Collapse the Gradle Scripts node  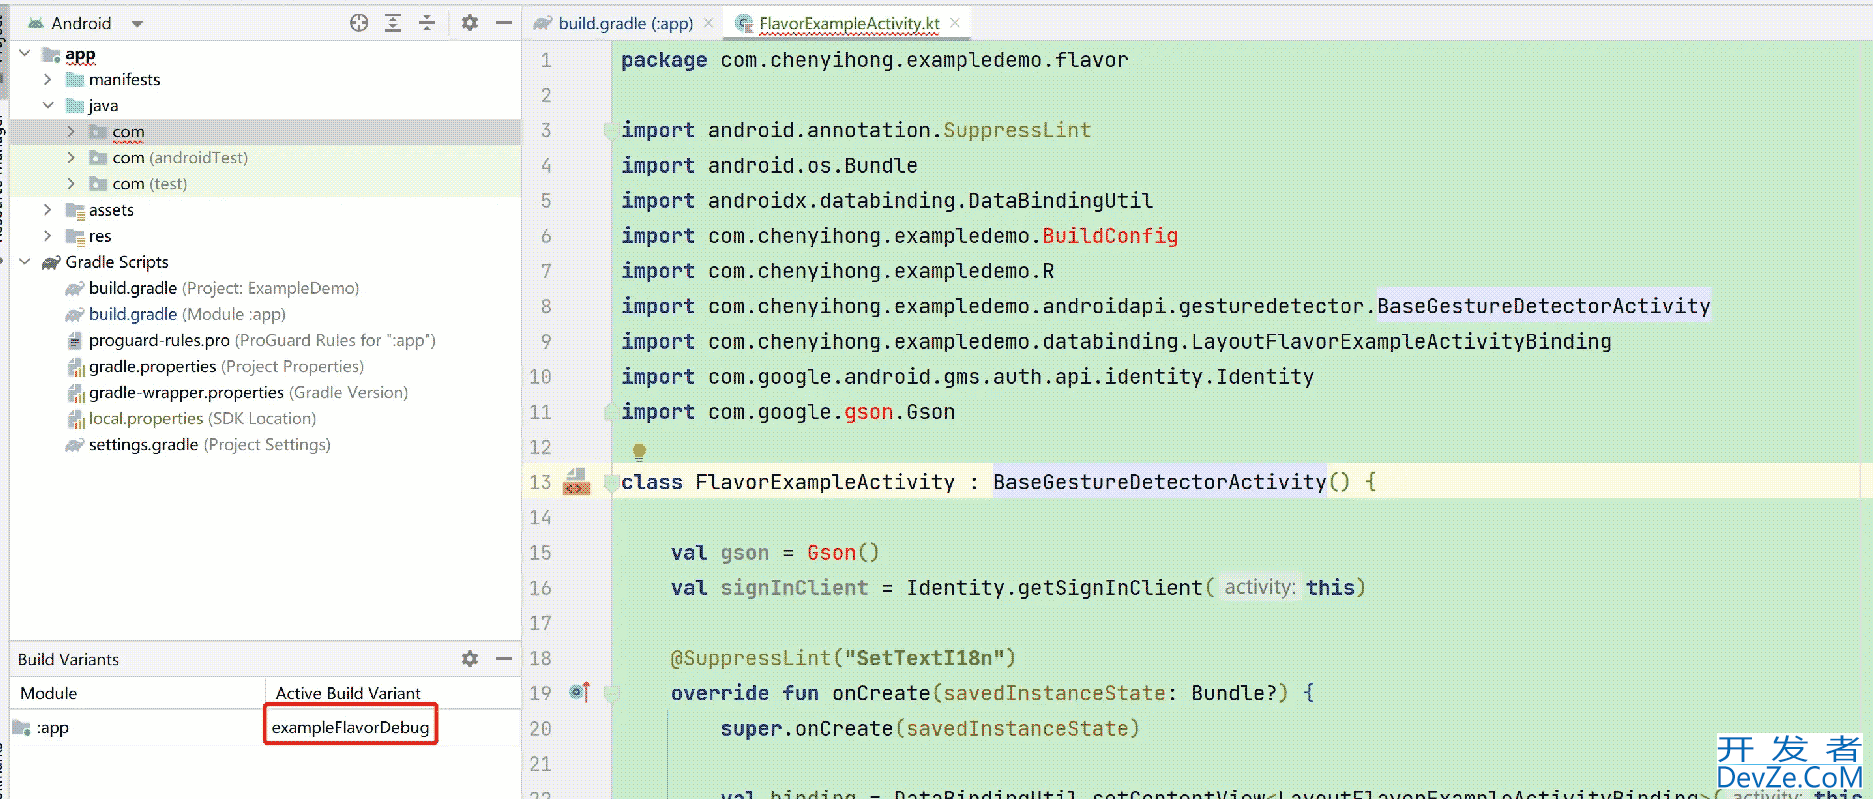(x=25, y=261)
